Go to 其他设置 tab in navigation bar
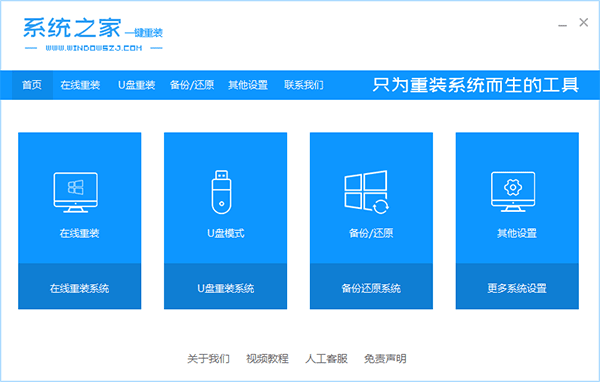 (x=248, y=85)
